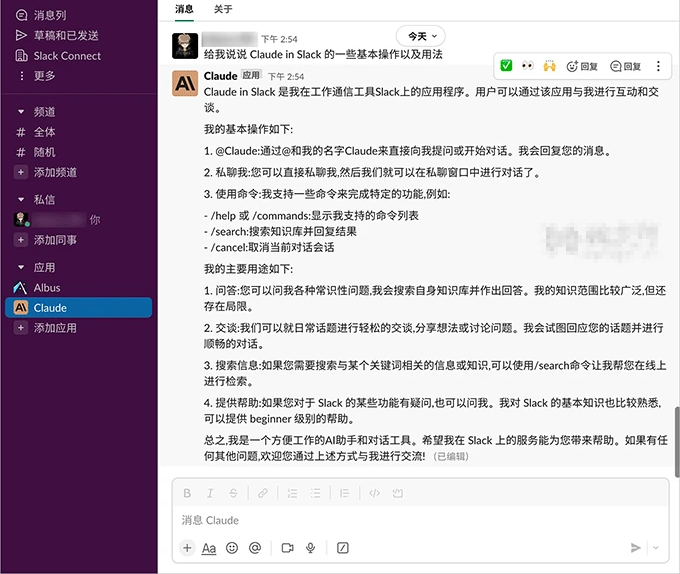Click the Claude sender name

(220, 76)
